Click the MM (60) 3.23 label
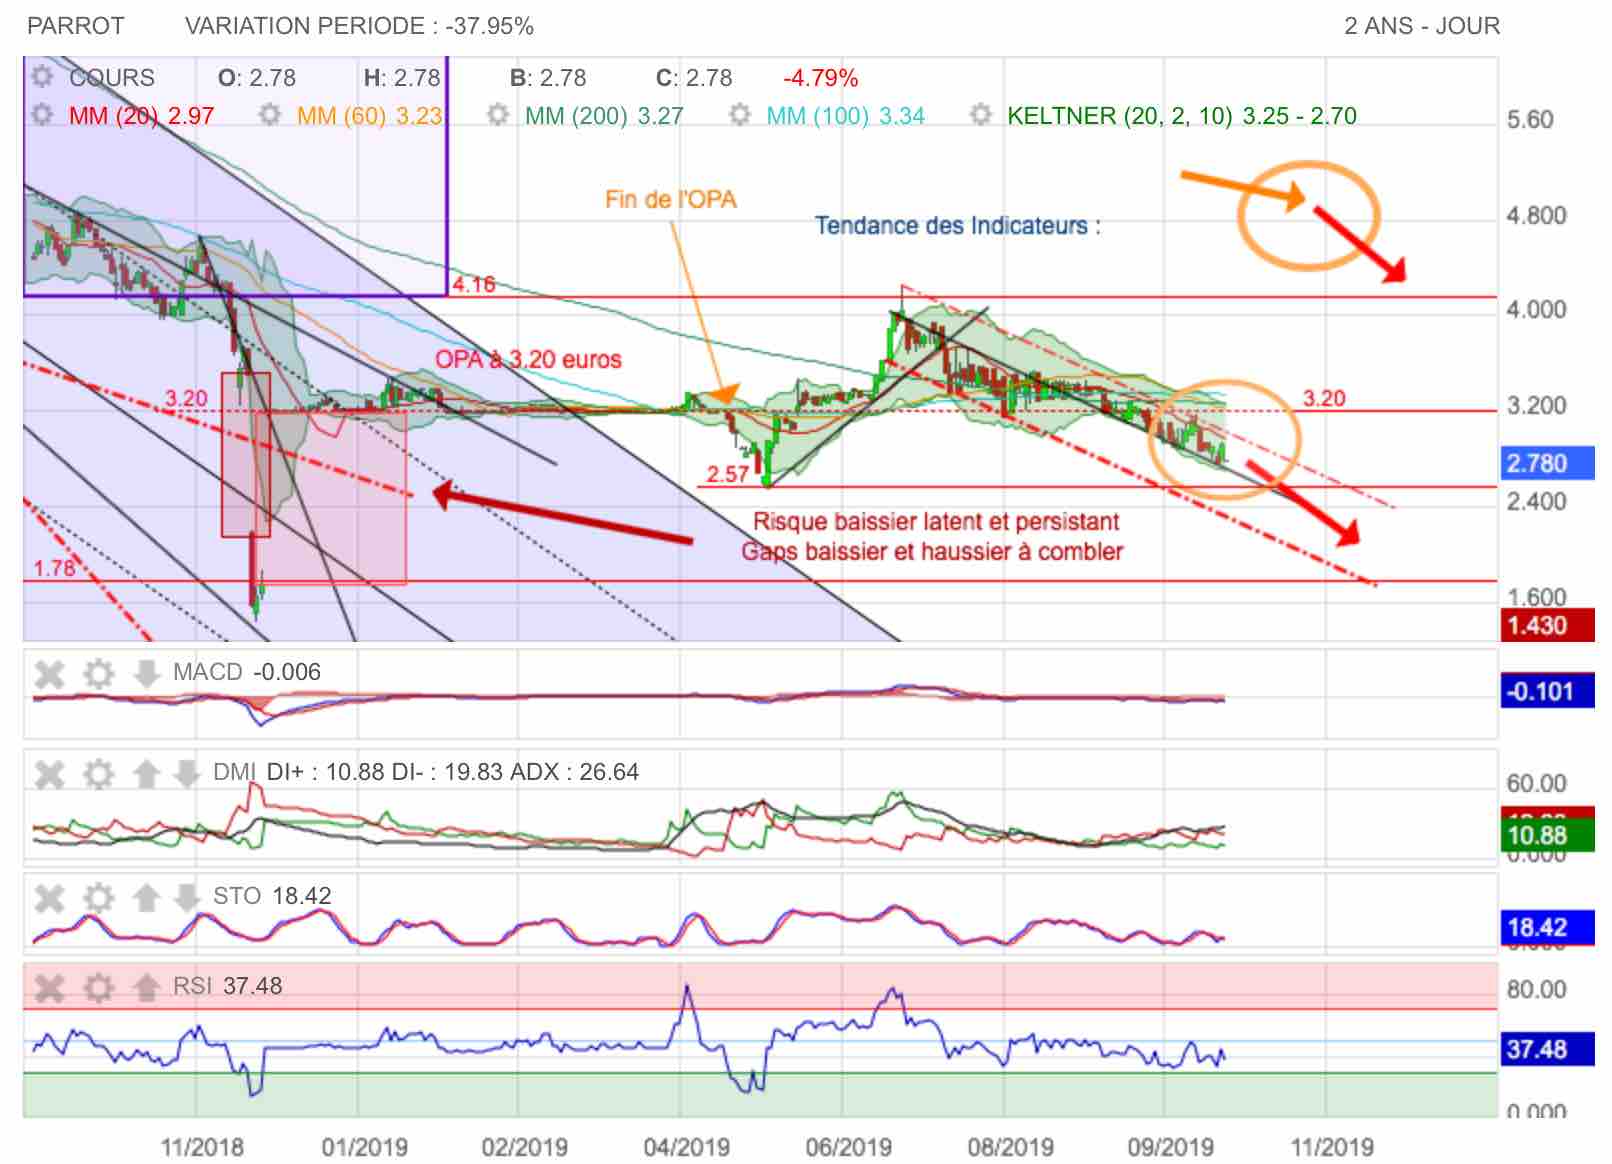Screen dimensions: 1612x1164 [369, 116]
